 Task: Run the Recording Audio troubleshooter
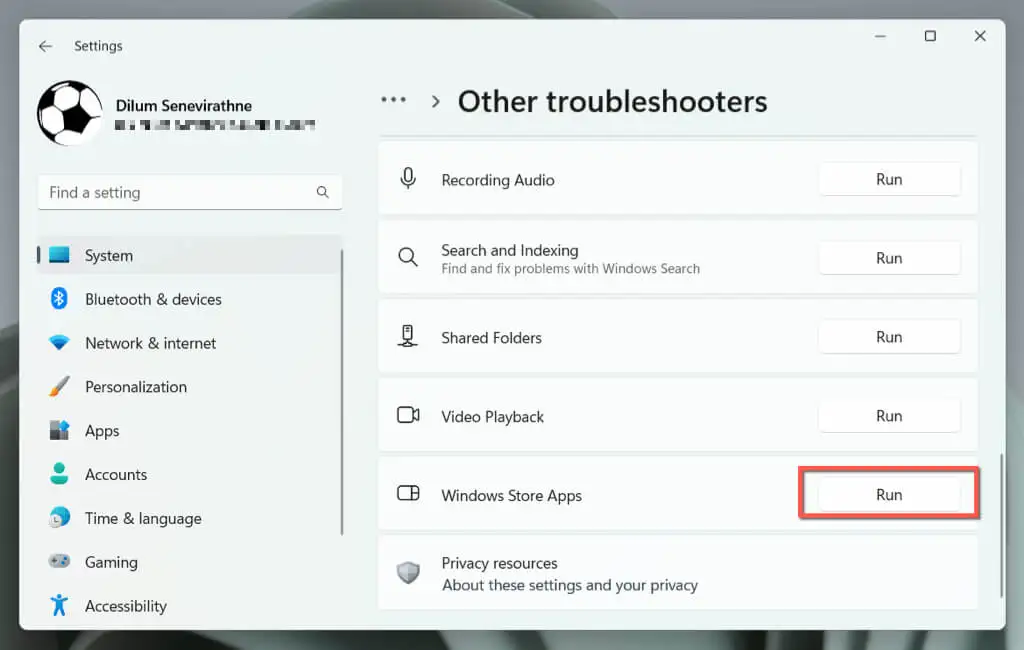coord(889,179)
